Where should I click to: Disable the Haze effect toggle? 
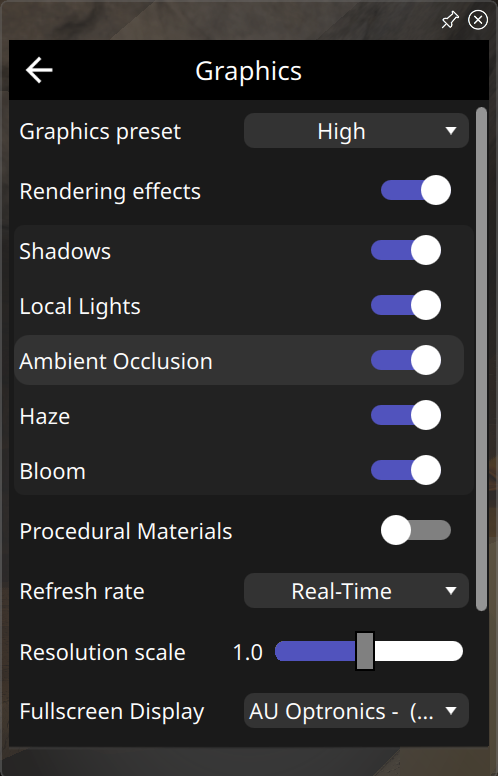click(x=406, y=415)
